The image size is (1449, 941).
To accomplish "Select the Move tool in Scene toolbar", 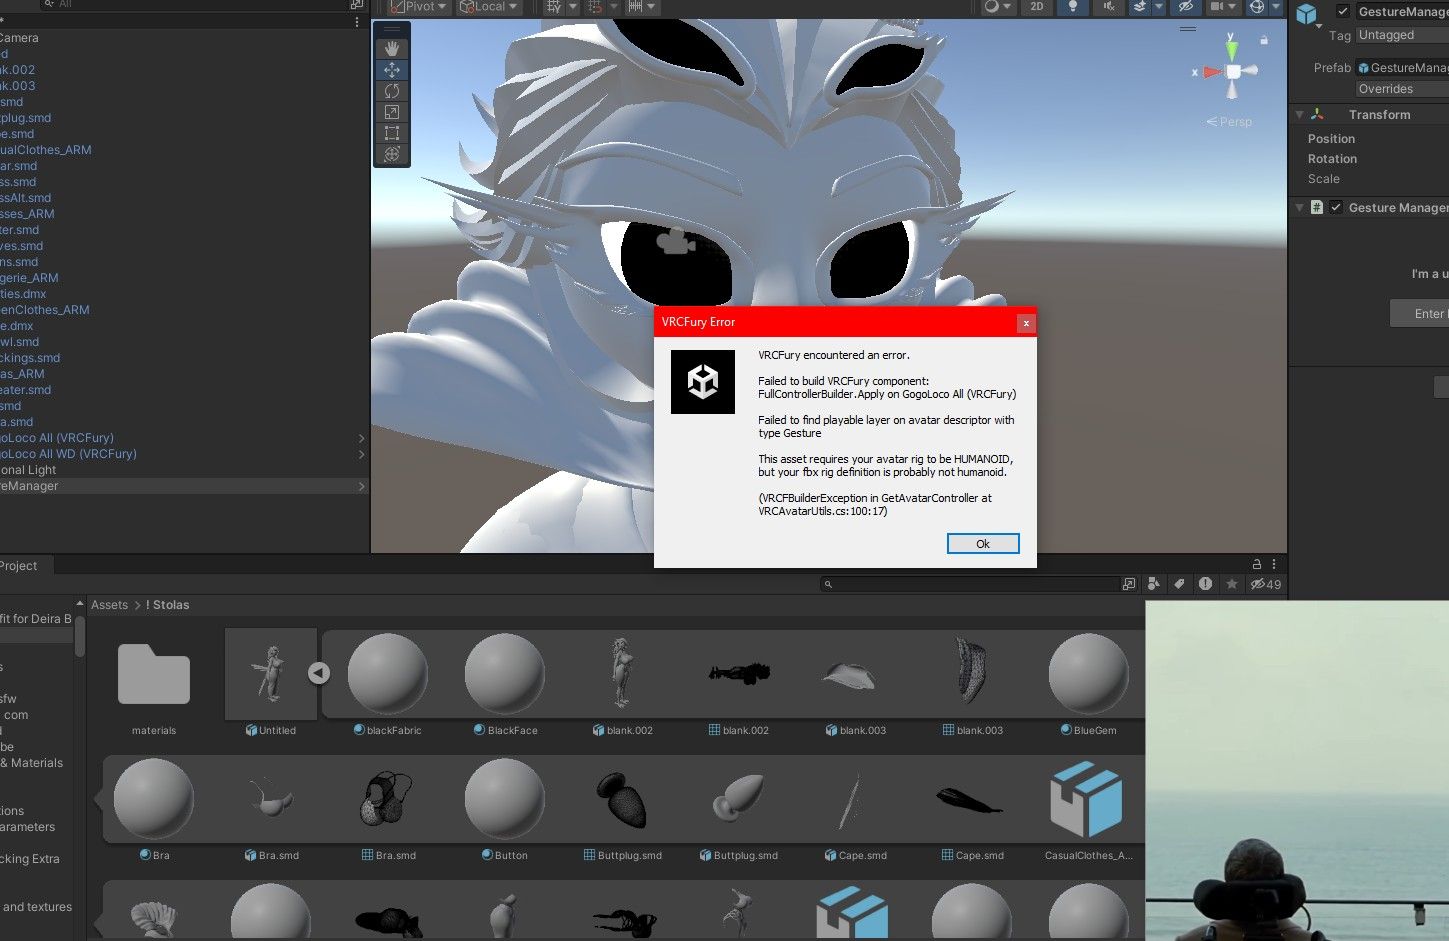I will click(x=392, y=70).
